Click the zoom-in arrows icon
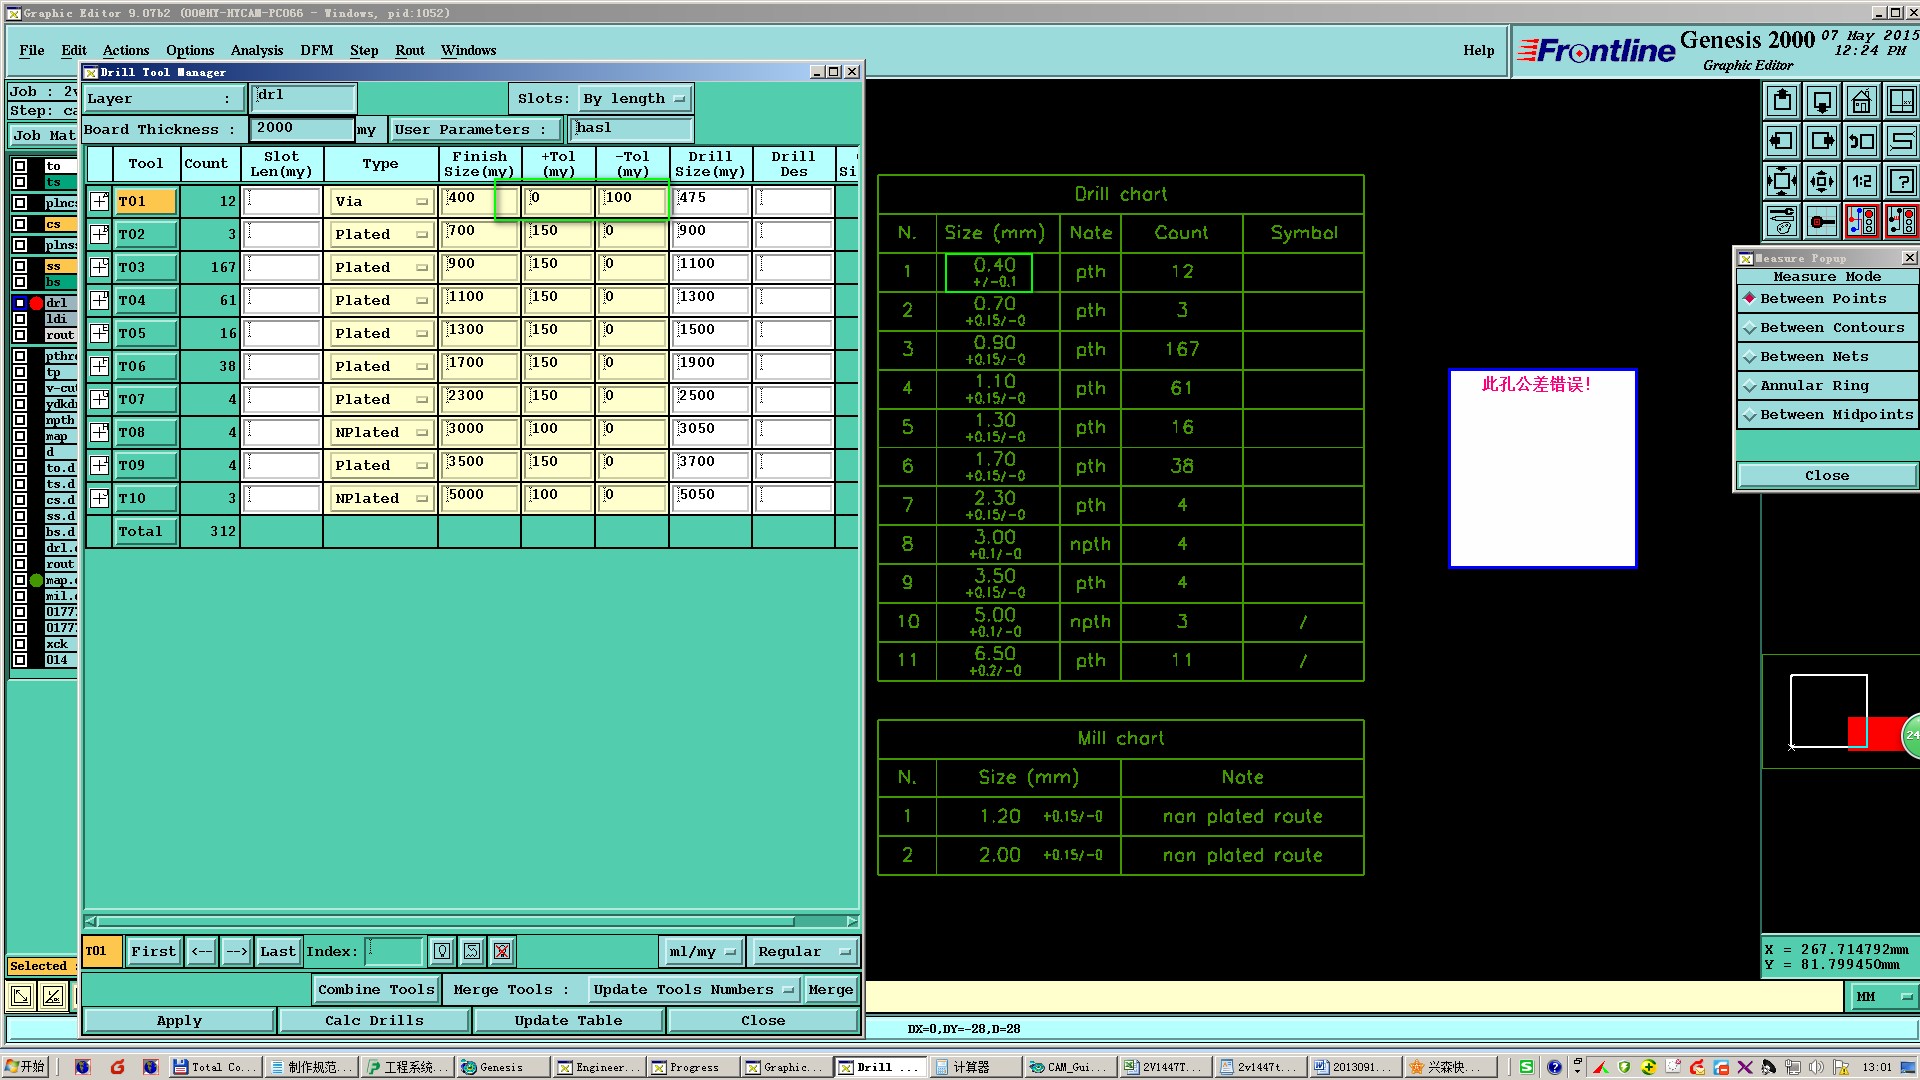Image resolution: width=1920 pixels, height=1080 pixels. tap(1781, 181)
